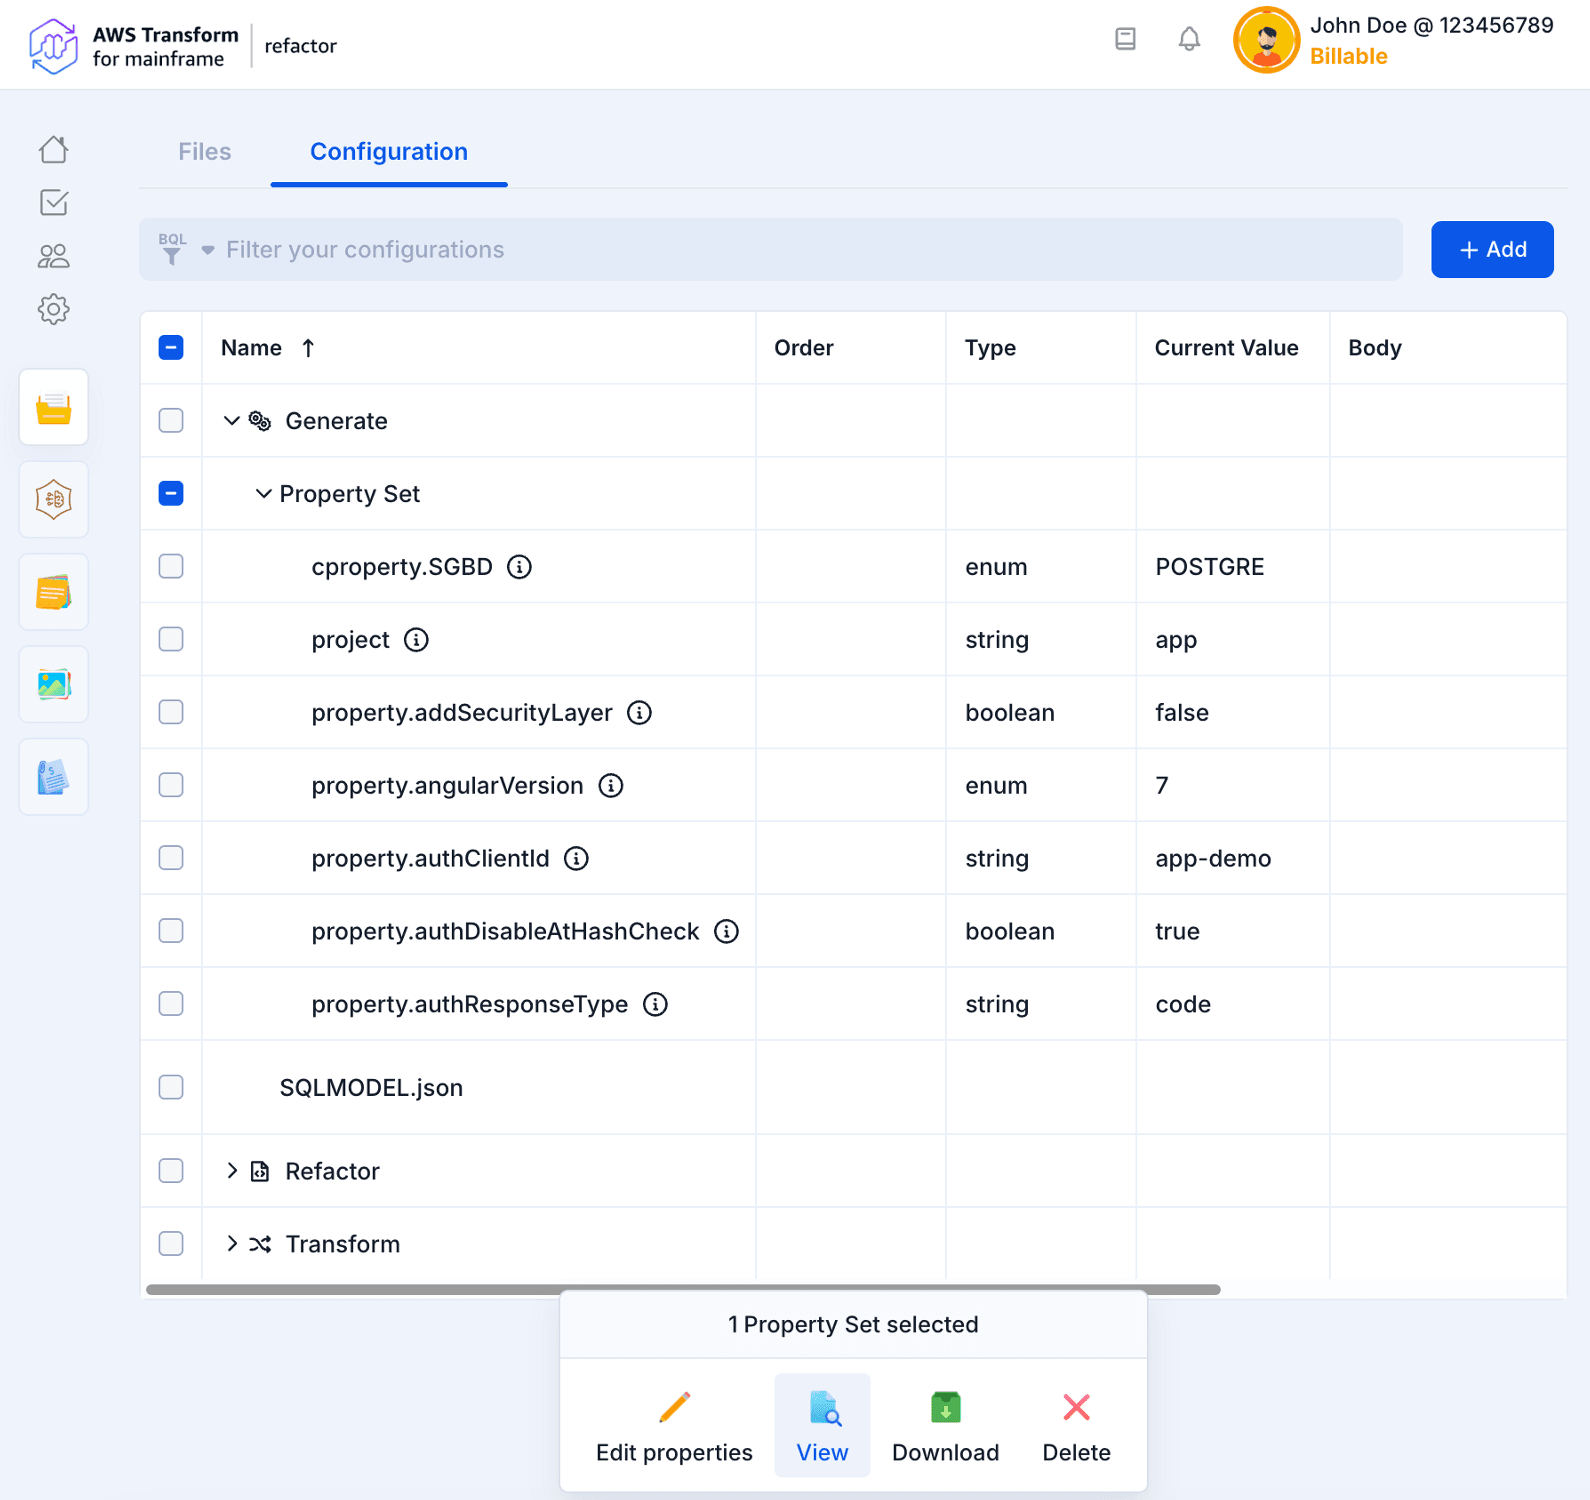Expand the Refactor tree node
The width and height of the screenshot is (1590, 1500).
[x=231, y=1171]
